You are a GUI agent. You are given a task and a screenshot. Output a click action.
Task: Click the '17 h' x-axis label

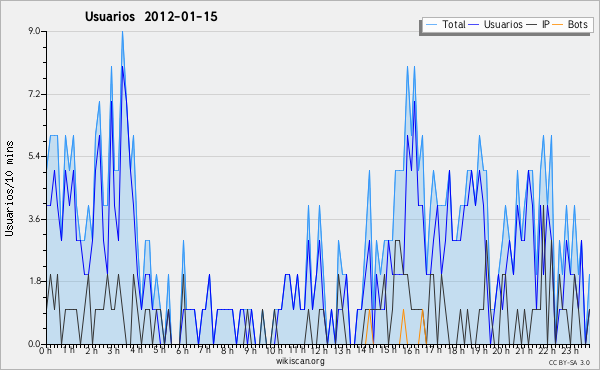[434, 350]
